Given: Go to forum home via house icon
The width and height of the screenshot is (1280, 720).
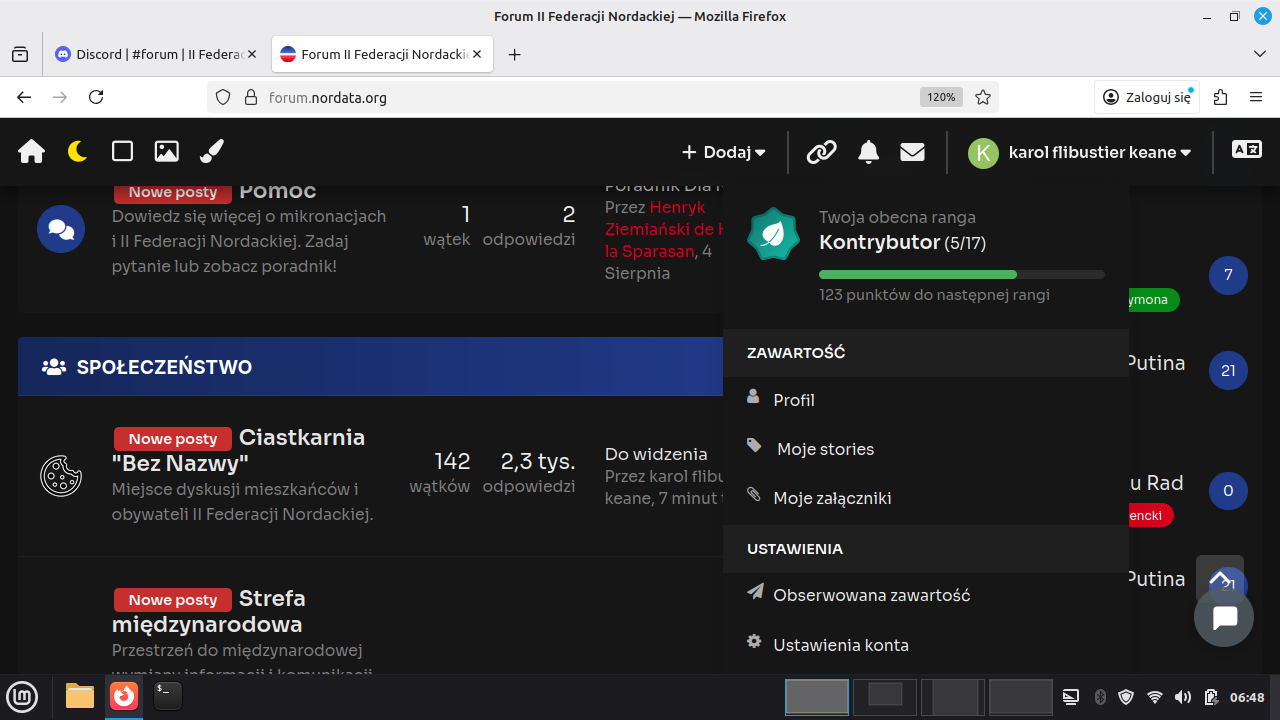Looking at the screenshot, I should (x=31, y=152).
